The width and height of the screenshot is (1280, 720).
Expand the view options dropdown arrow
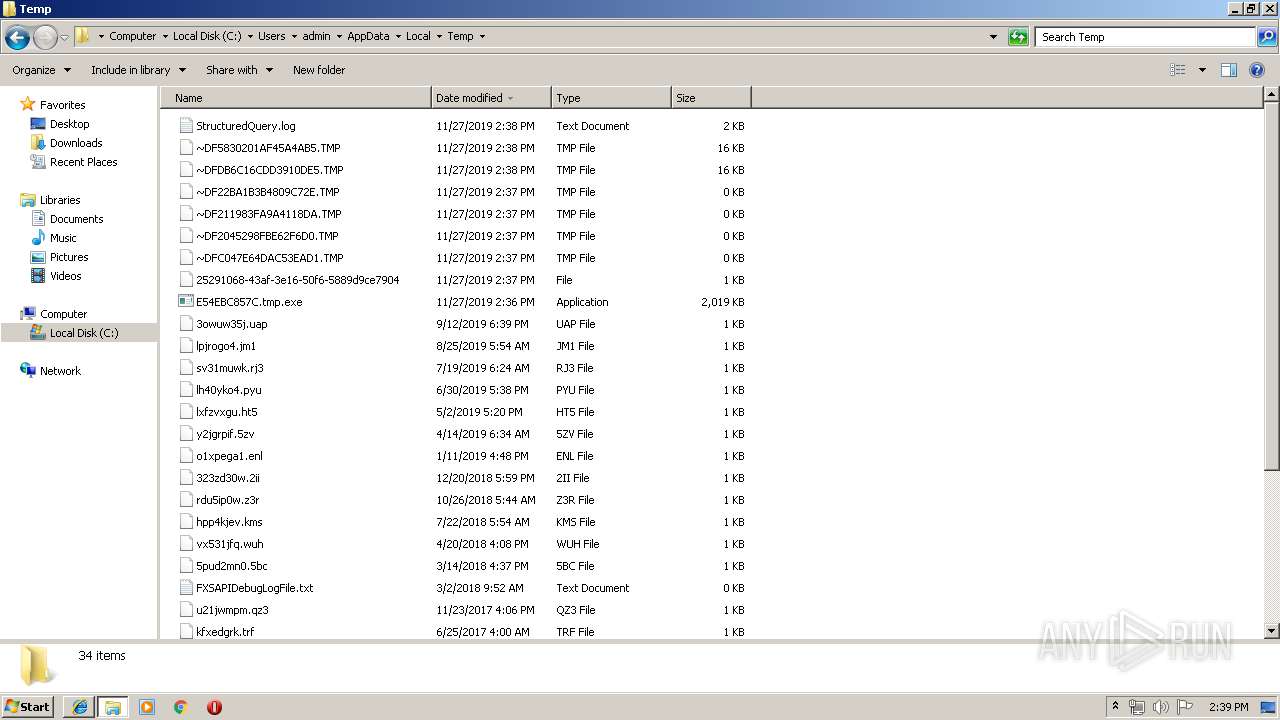(1202, 70)
